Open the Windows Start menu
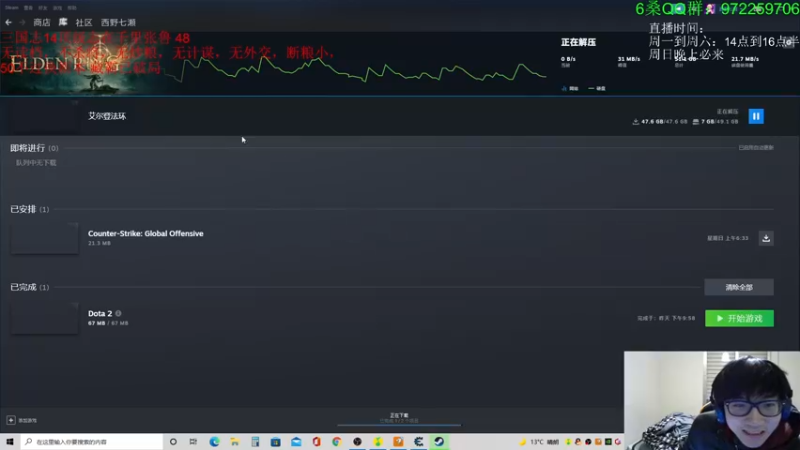Viewport: 800px width, 450px height. coord(10,442)
